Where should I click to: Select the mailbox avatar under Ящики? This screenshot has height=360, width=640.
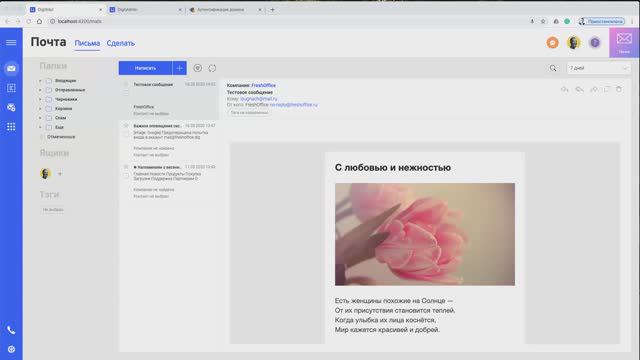coord(45,173)
